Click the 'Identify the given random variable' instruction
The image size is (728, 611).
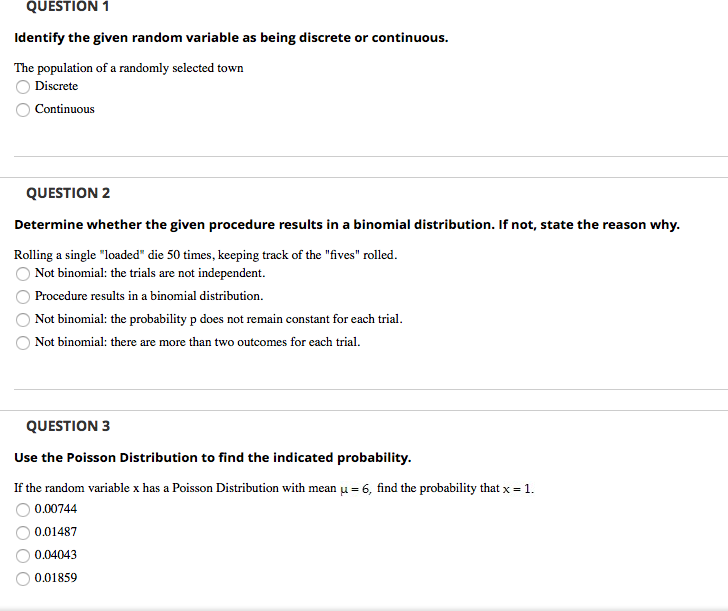[x=231, y=38]
